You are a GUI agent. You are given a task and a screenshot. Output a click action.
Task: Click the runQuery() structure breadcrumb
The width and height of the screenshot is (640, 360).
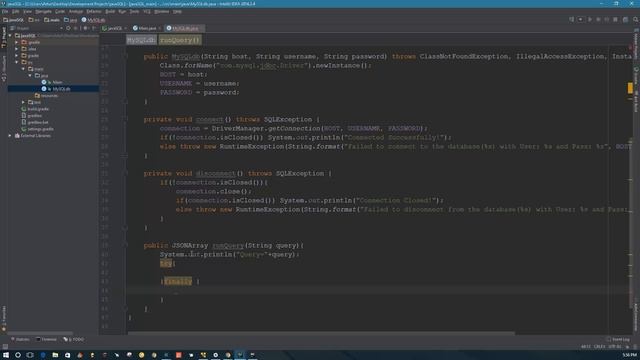(x=180, y=40)
